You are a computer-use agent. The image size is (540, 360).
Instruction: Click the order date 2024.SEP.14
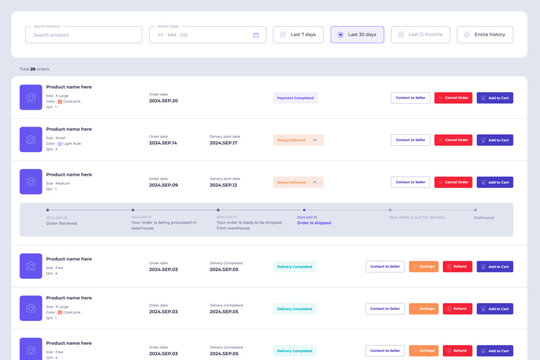tap(163, 143)
